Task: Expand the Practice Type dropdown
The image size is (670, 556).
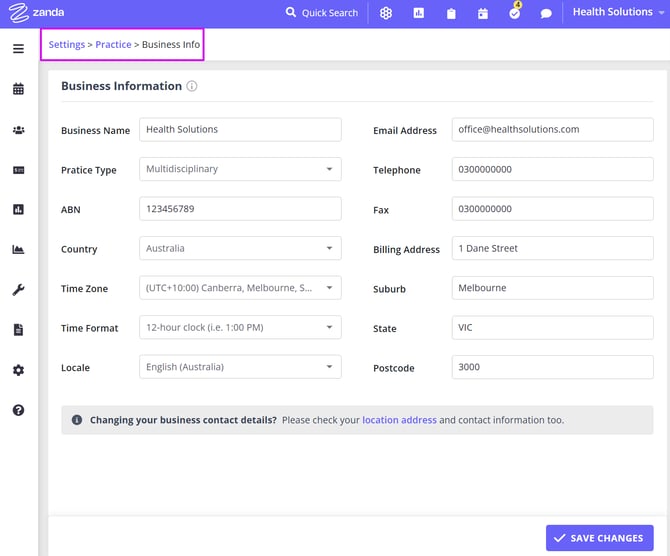Action: coord(240,169)
